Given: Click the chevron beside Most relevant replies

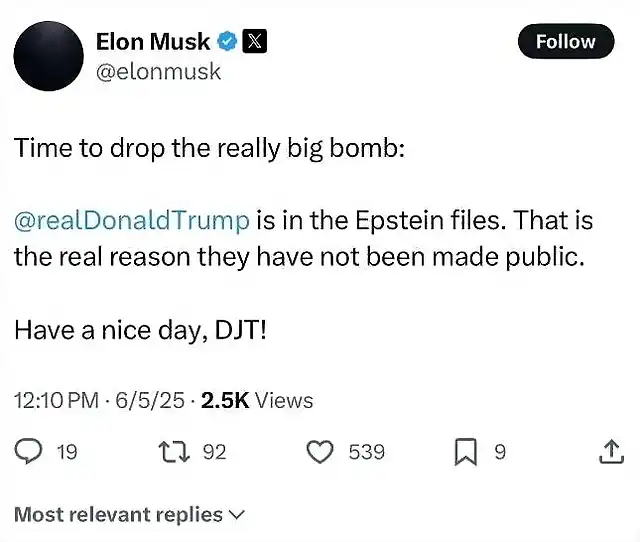Looking at the screenshot, I should pos(237,515).
